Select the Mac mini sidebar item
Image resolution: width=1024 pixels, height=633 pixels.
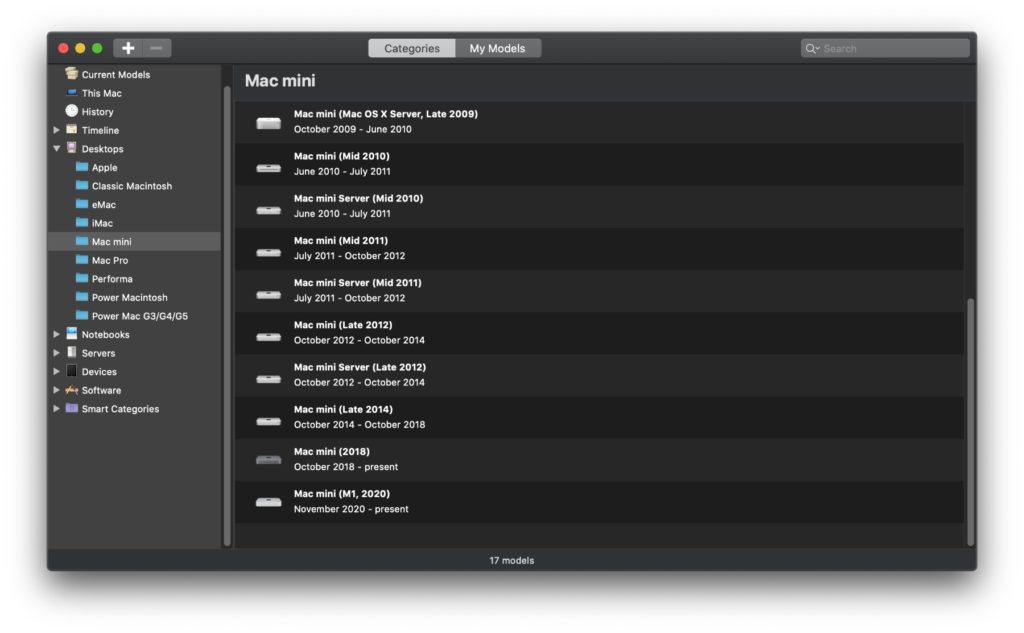point(135,241)
